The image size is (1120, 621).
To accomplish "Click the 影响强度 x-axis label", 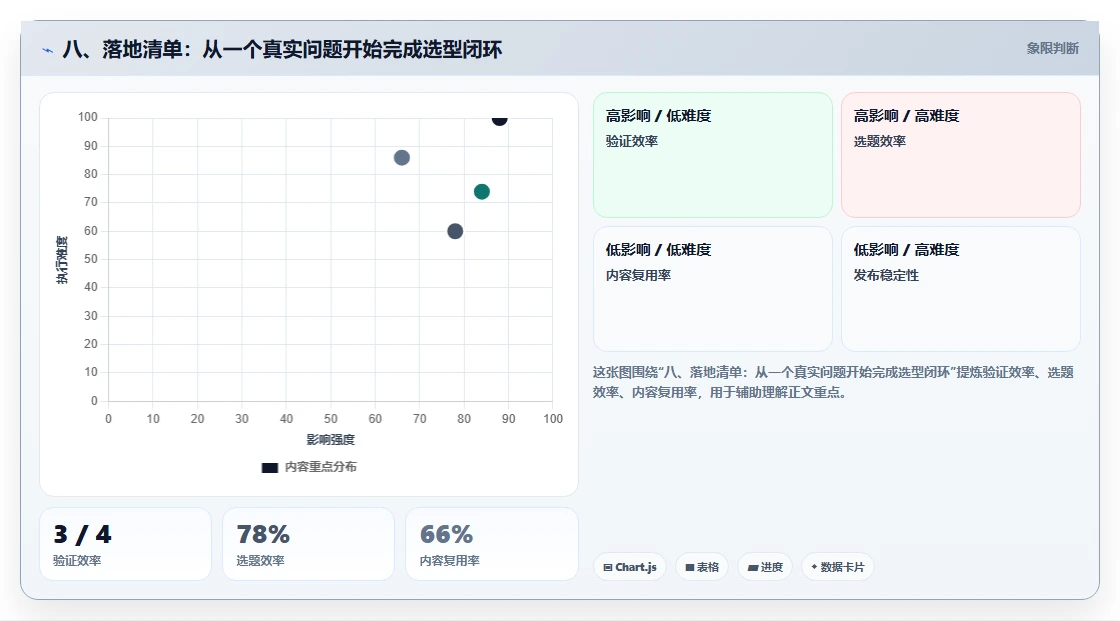I will click(331, 439).
